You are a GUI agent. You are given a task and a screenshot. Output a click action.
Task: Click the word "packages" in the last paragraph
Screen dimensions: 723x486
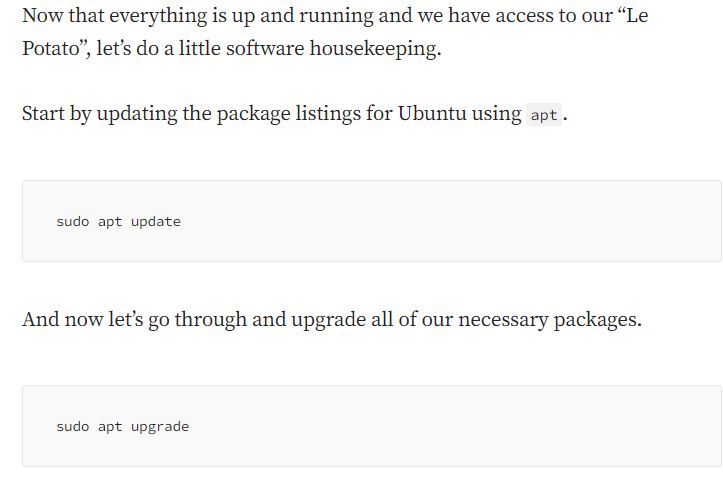(x=595, y=320)
